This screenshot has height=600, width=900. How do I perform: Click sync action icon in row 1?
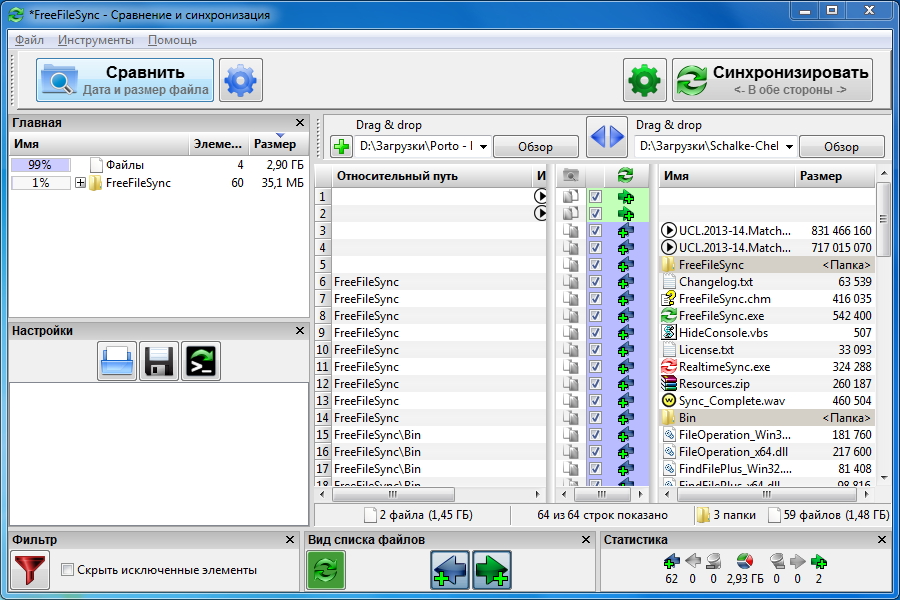pos(626,197)
